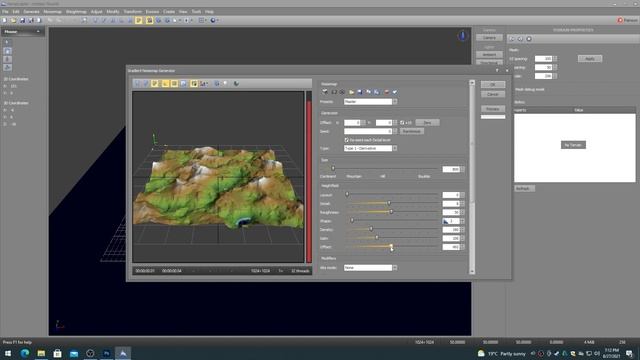Image resolution: width=640 pixels, height=360 pixels.
Task: Open the Mix mode dropdown
Action: tap(395, 268)
